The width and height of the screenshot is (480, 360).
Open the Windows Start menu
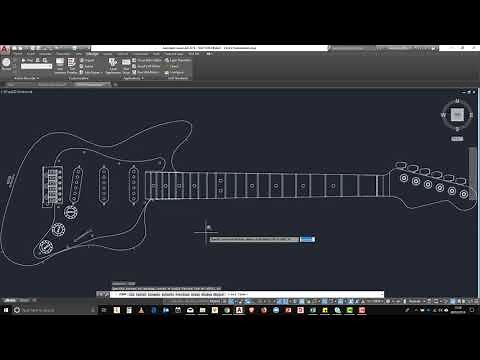6,310
